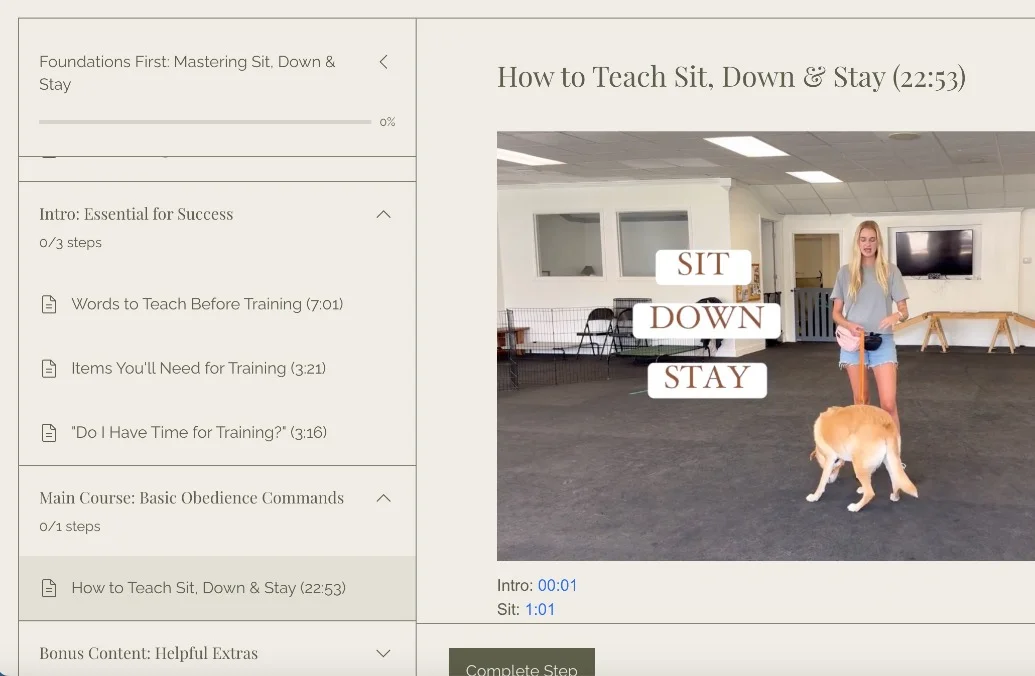Click document icon beside Words to Teach
The width and height of the screenshot is (1035, 676).
pyautogui.click(x=48, y=304)
